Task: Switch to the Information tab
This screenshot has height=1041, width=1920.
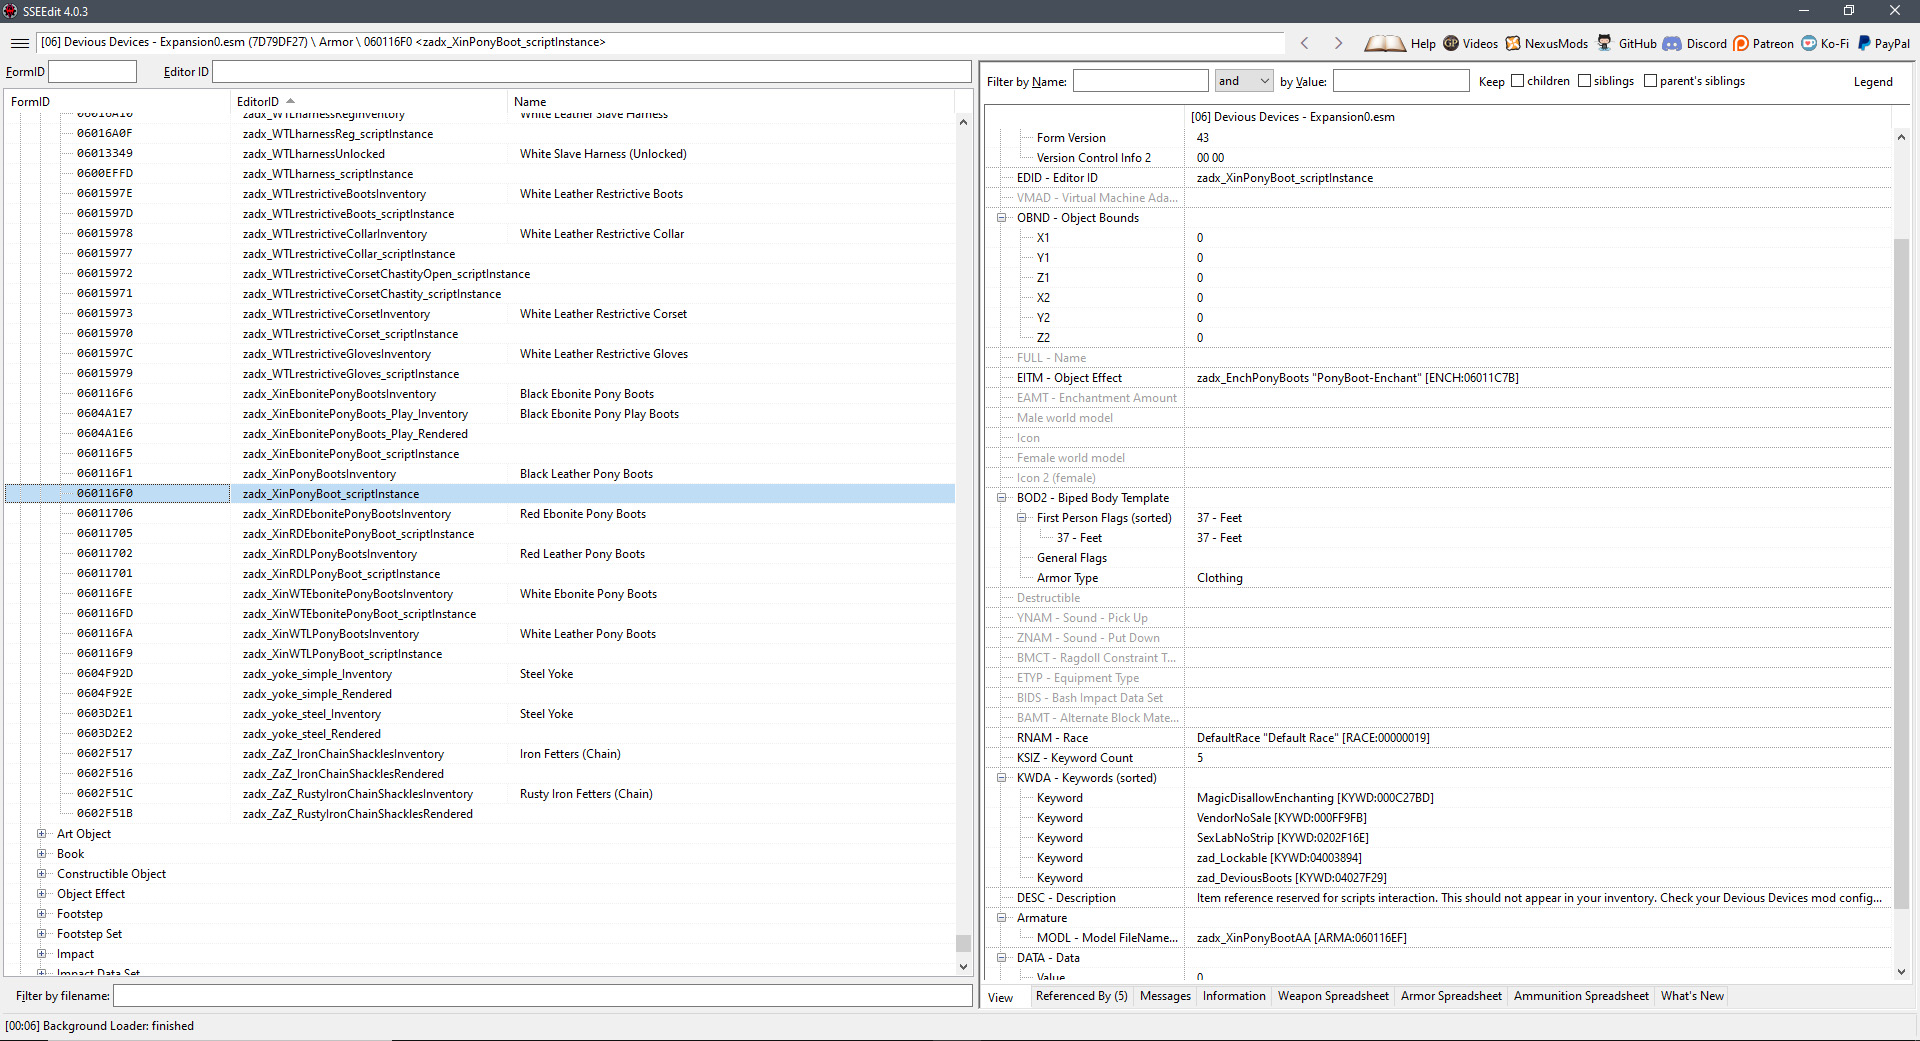Action: click(x=1234, y=996)
